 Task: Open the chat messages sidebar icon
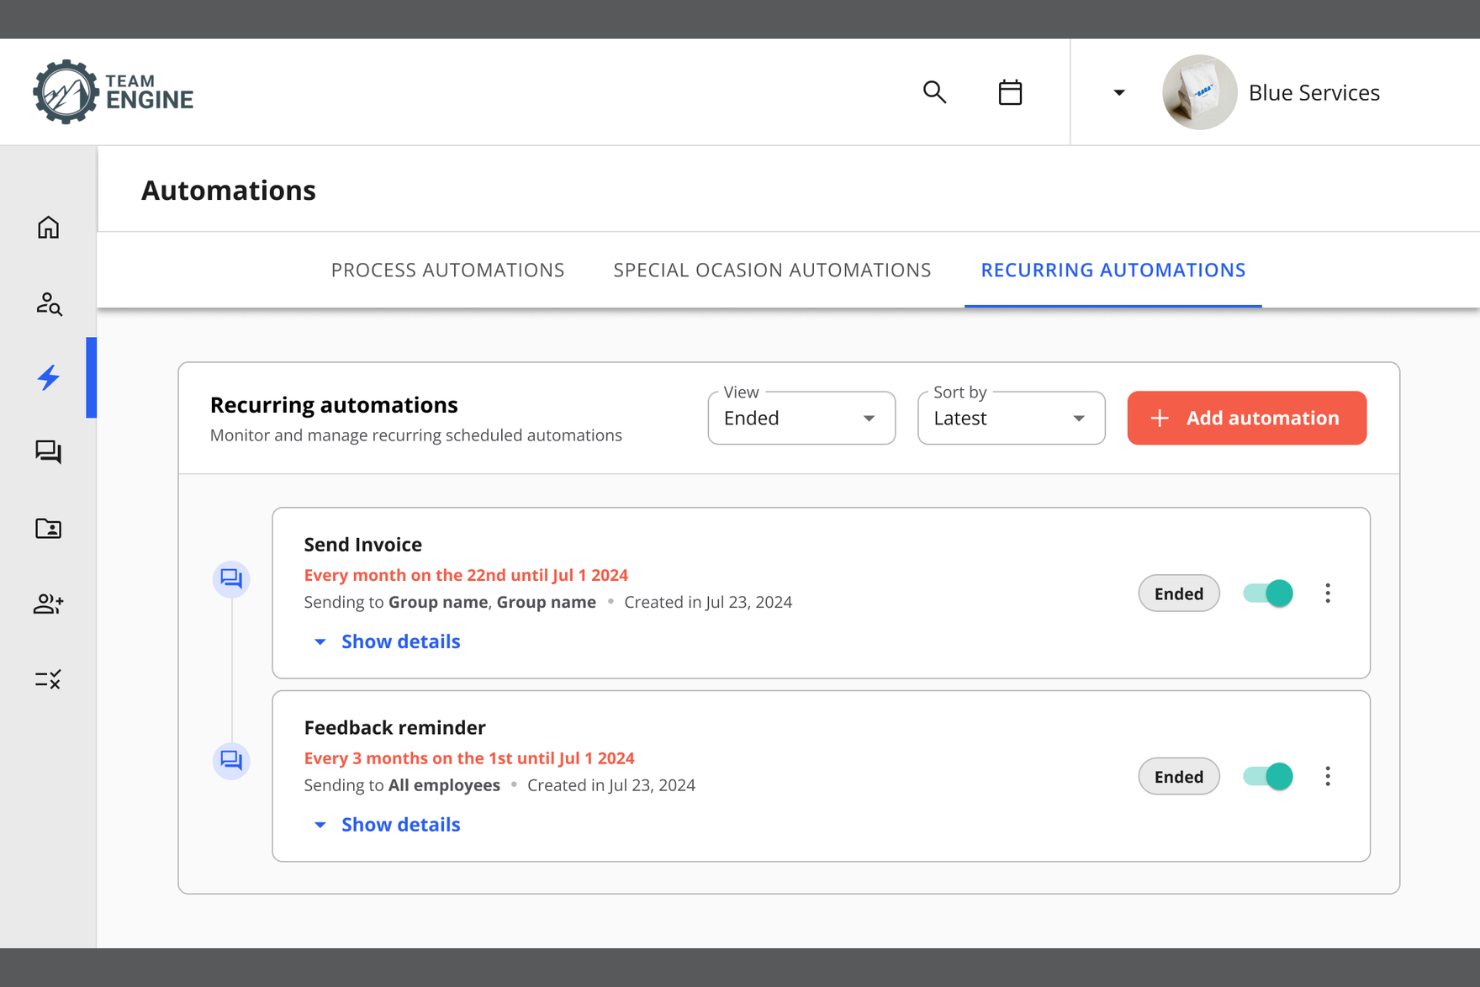pyautogui.click(x=48, y=453)
